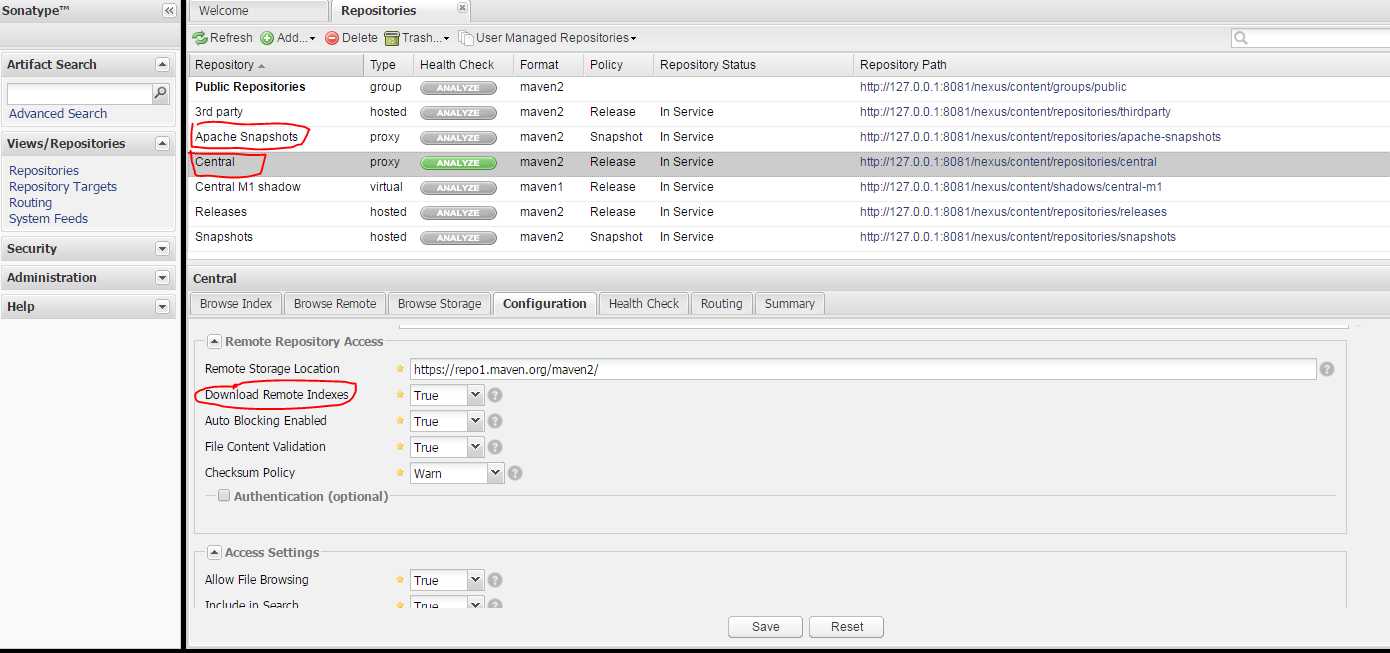Edit the Remote Storage Location field
The height and width of the screenshot is (653, 1390).
pyautogui.click(x=863, y=369)
